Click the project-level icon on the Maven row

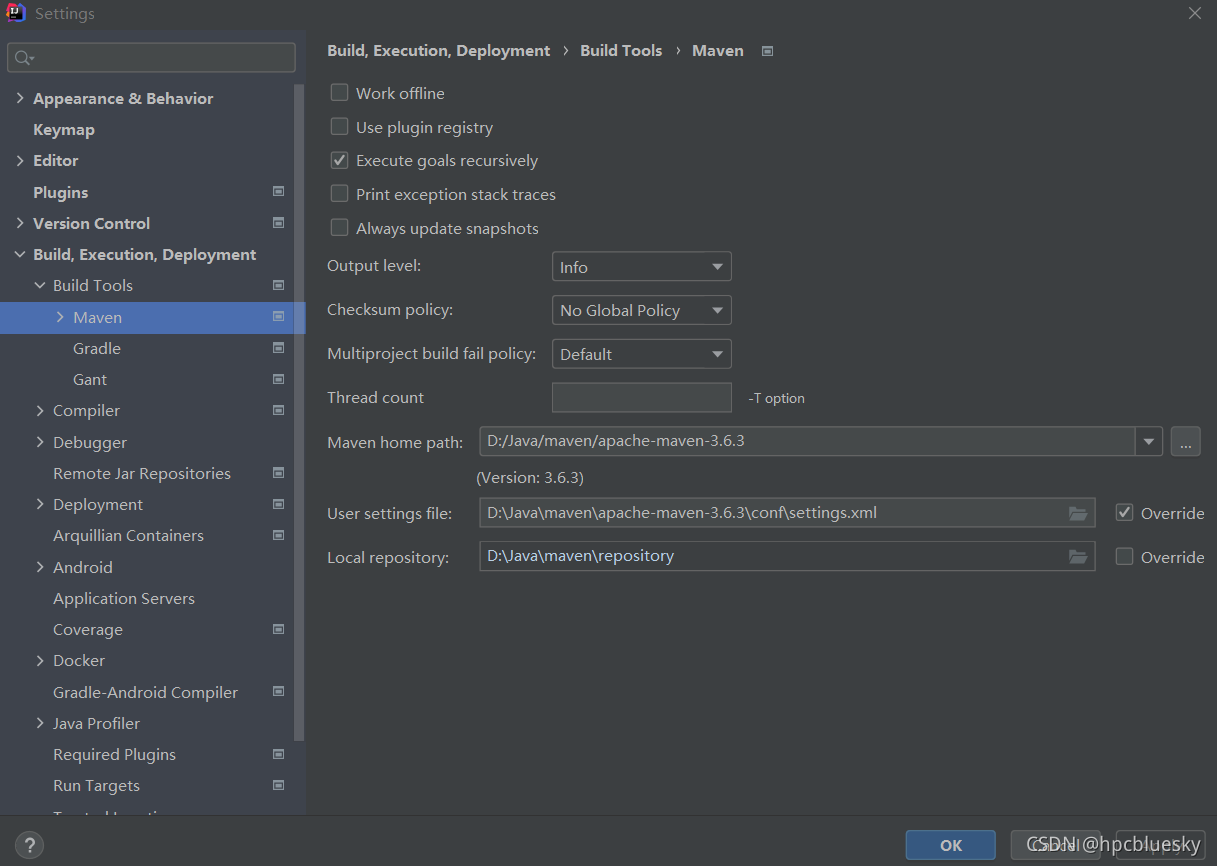pyautogui.click(x=278, y=317)
